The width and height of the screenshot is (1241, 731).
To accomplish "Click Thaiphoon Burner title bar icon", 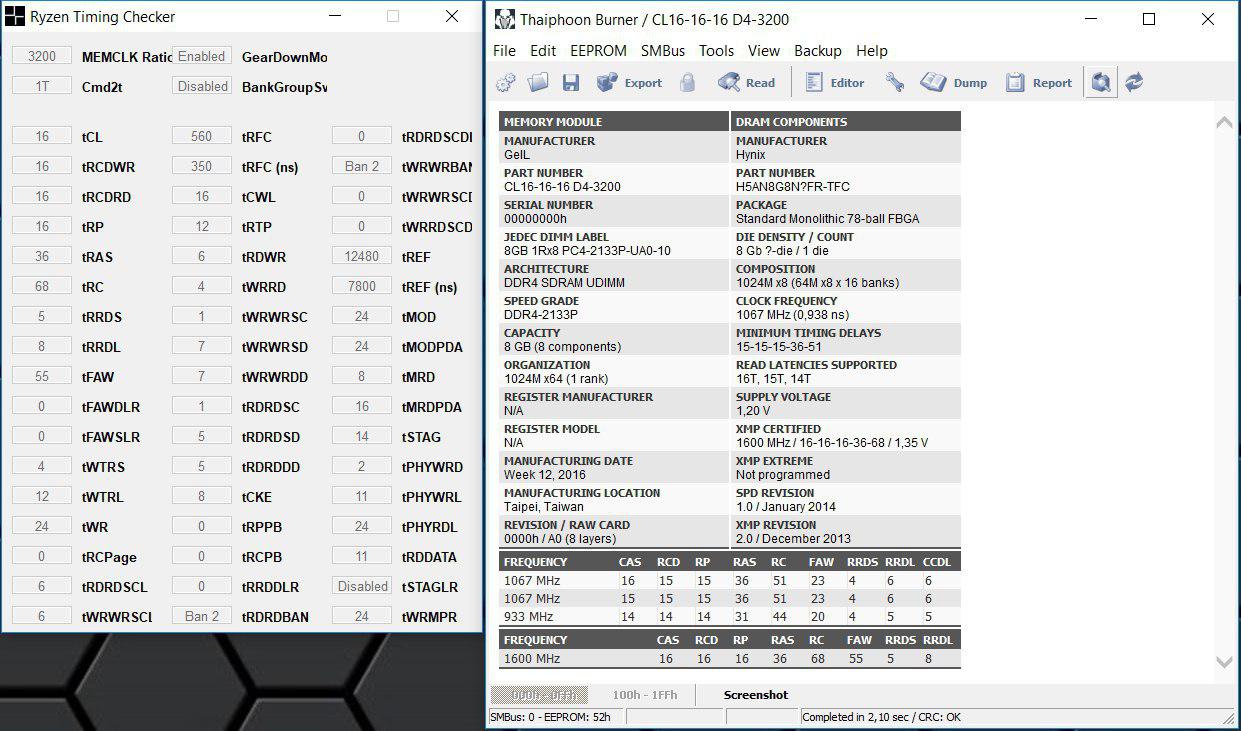I will coord(505,19).
